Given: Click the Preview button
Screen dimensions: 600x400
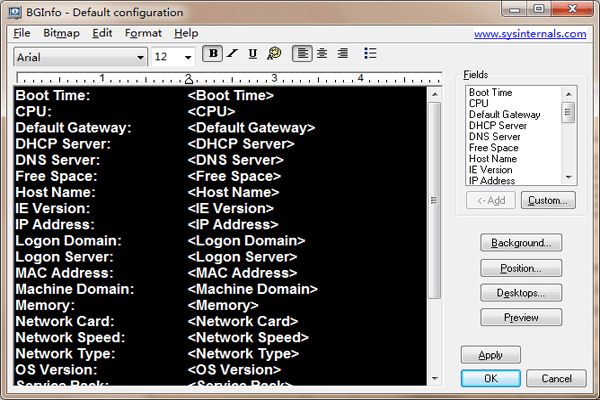Looking at the screenshot, I should 521,318.
